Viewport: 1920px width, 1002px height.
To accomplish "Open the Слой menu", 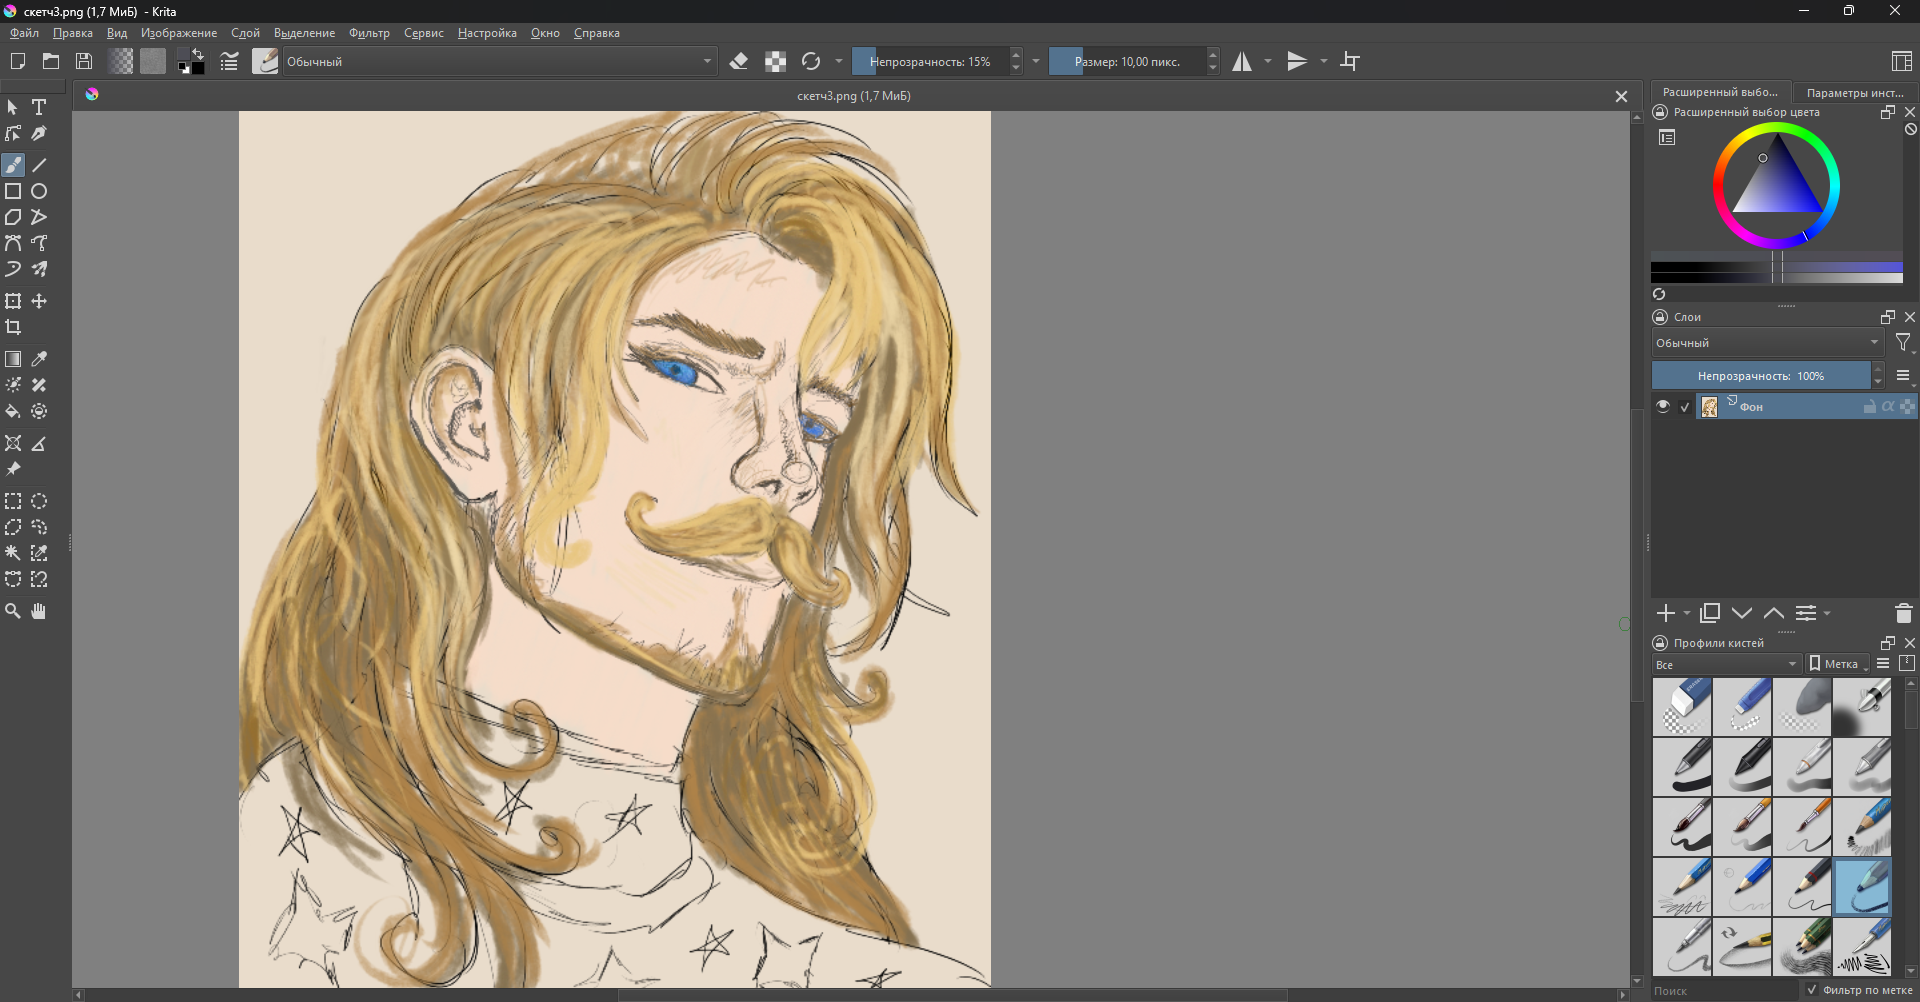I will click(x=245, y=33).
